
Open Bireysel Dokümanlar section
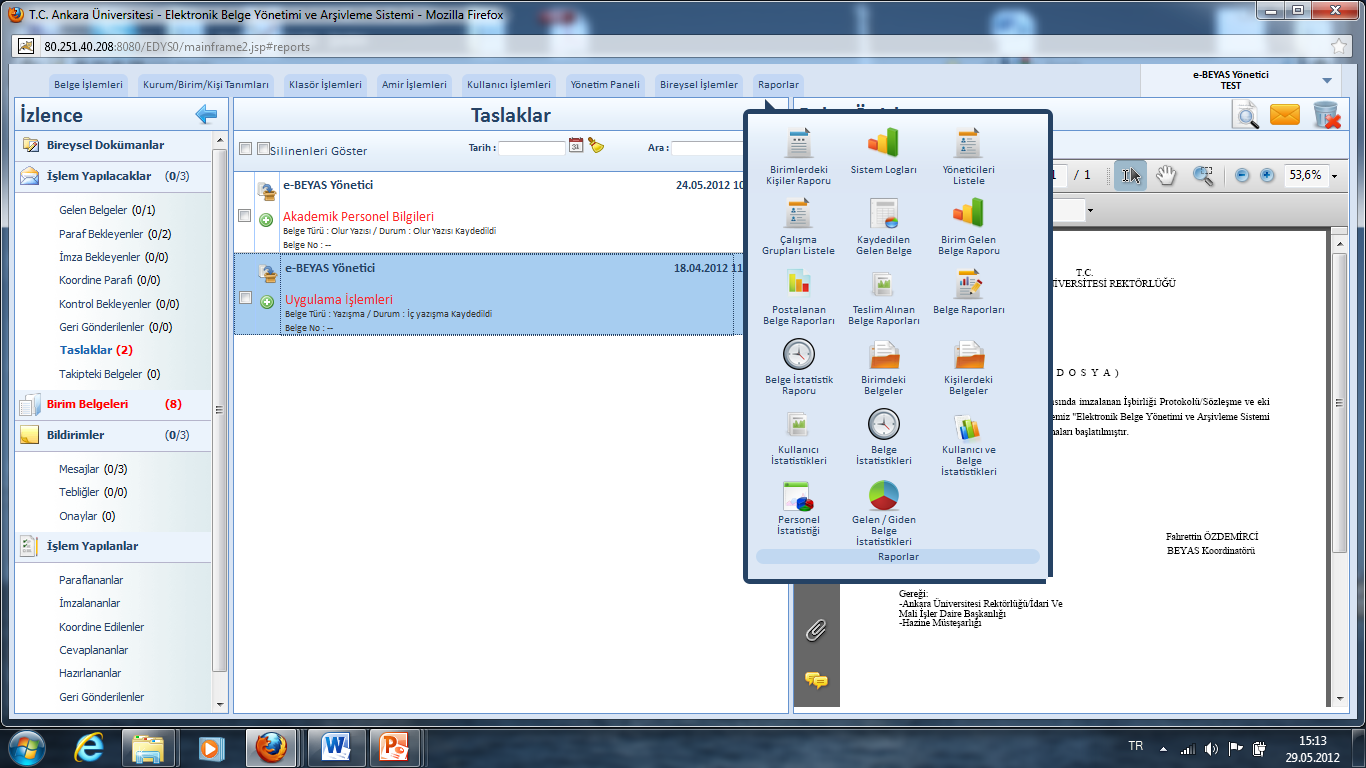113,145
